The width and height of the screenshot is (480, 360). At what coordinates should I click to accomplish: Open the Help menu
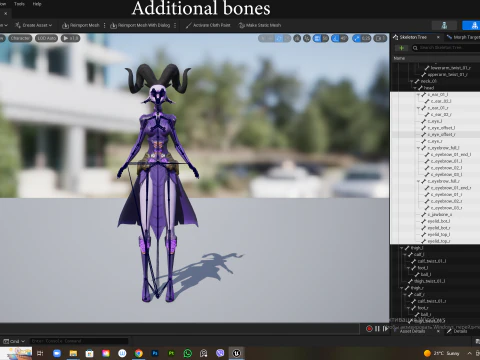coord(37,4)
